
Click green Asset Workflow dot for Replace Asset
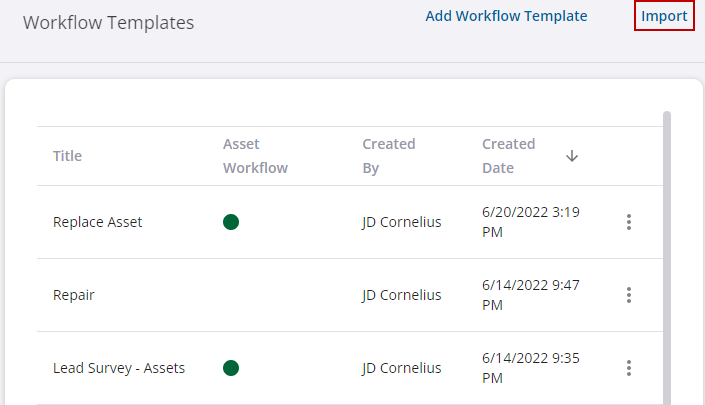coord(231,222)
